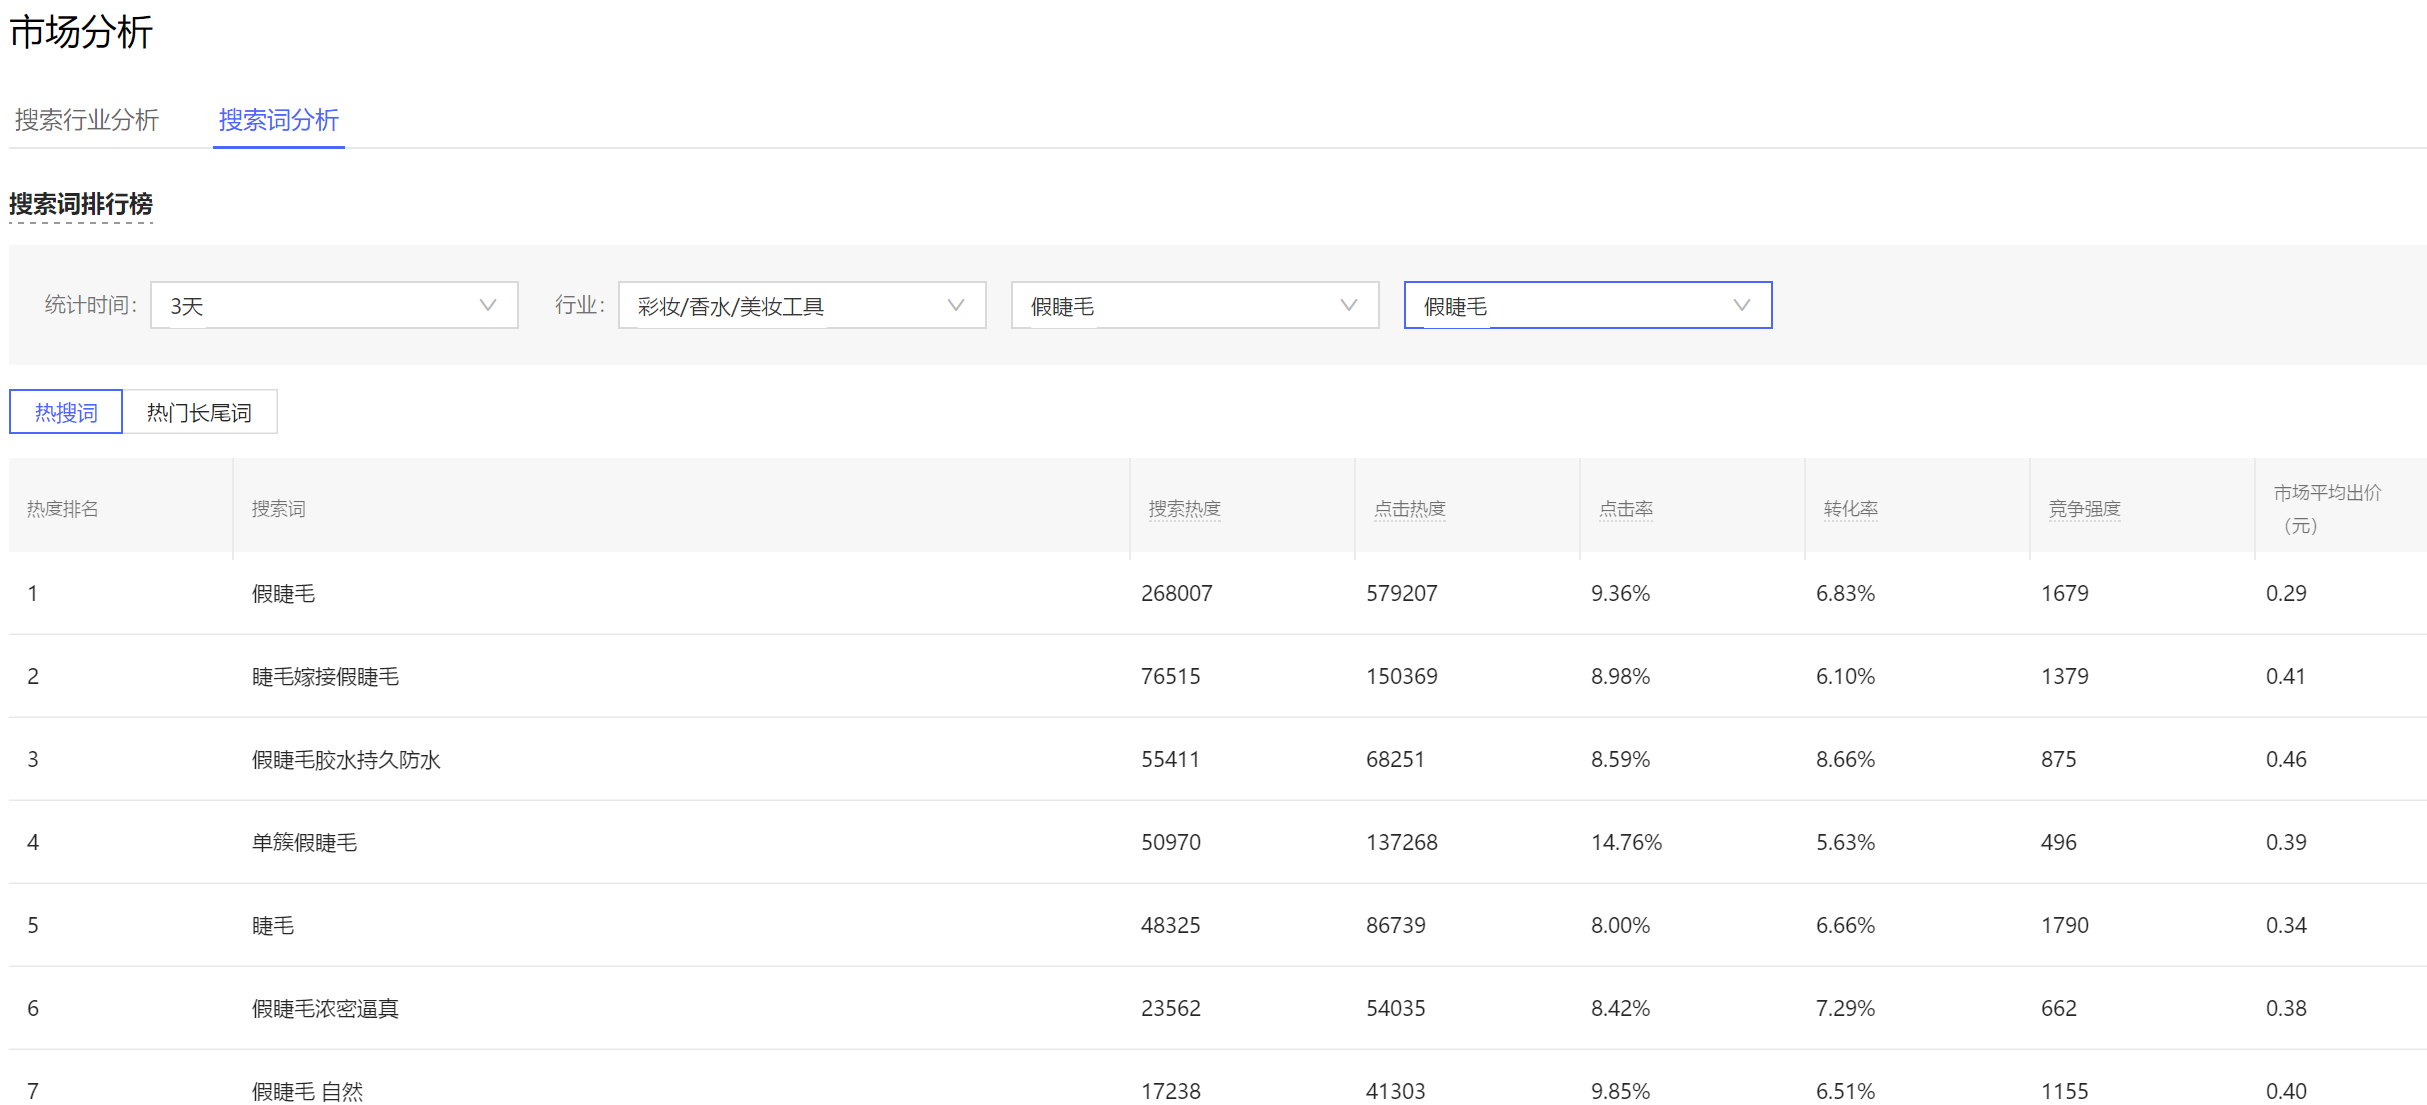2427x1105 pixels.
Task: Click competition value 1155
Action: [2064, 1091]
